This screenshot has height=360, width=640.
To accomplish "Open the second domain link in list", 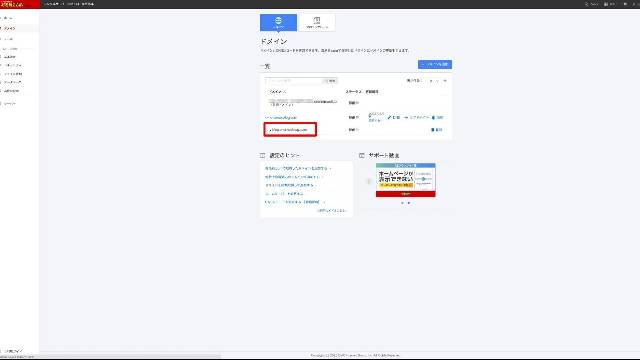I will click(281, 118).
